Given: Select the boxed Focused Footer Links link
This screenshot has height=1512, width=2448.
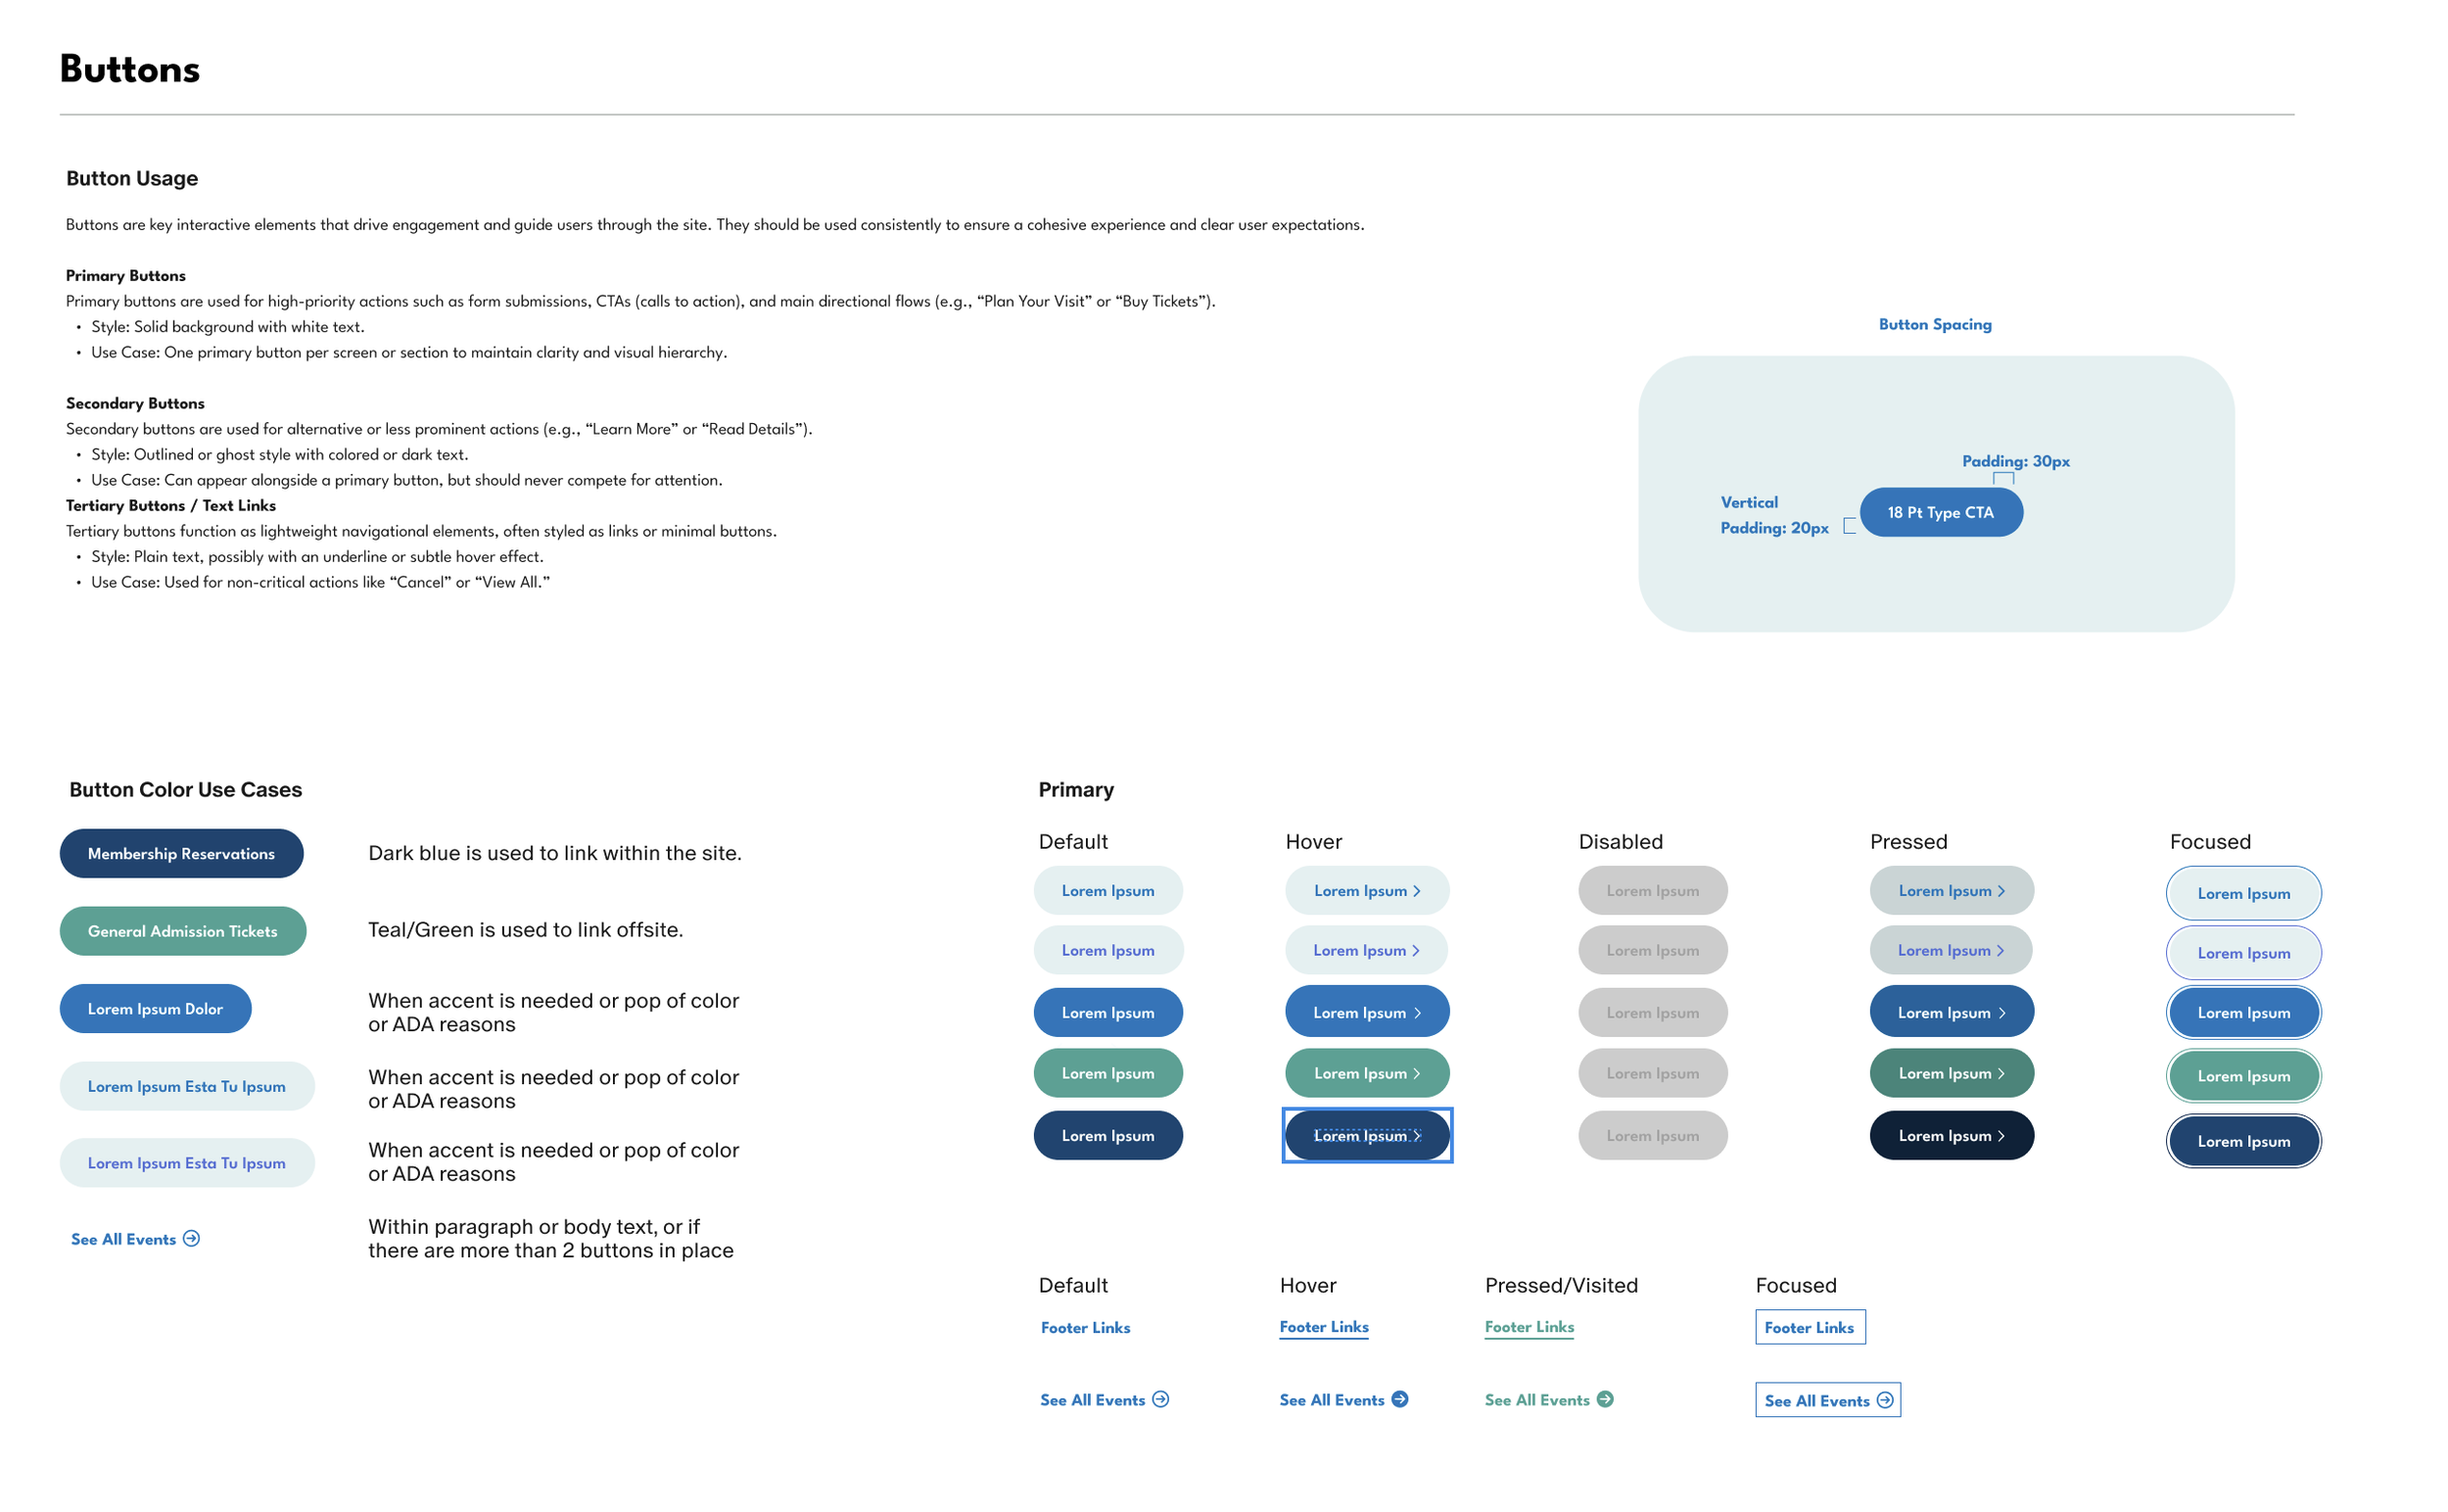Looking at the screenshot, I should pyautogui.click(x=1810, y=1328).
